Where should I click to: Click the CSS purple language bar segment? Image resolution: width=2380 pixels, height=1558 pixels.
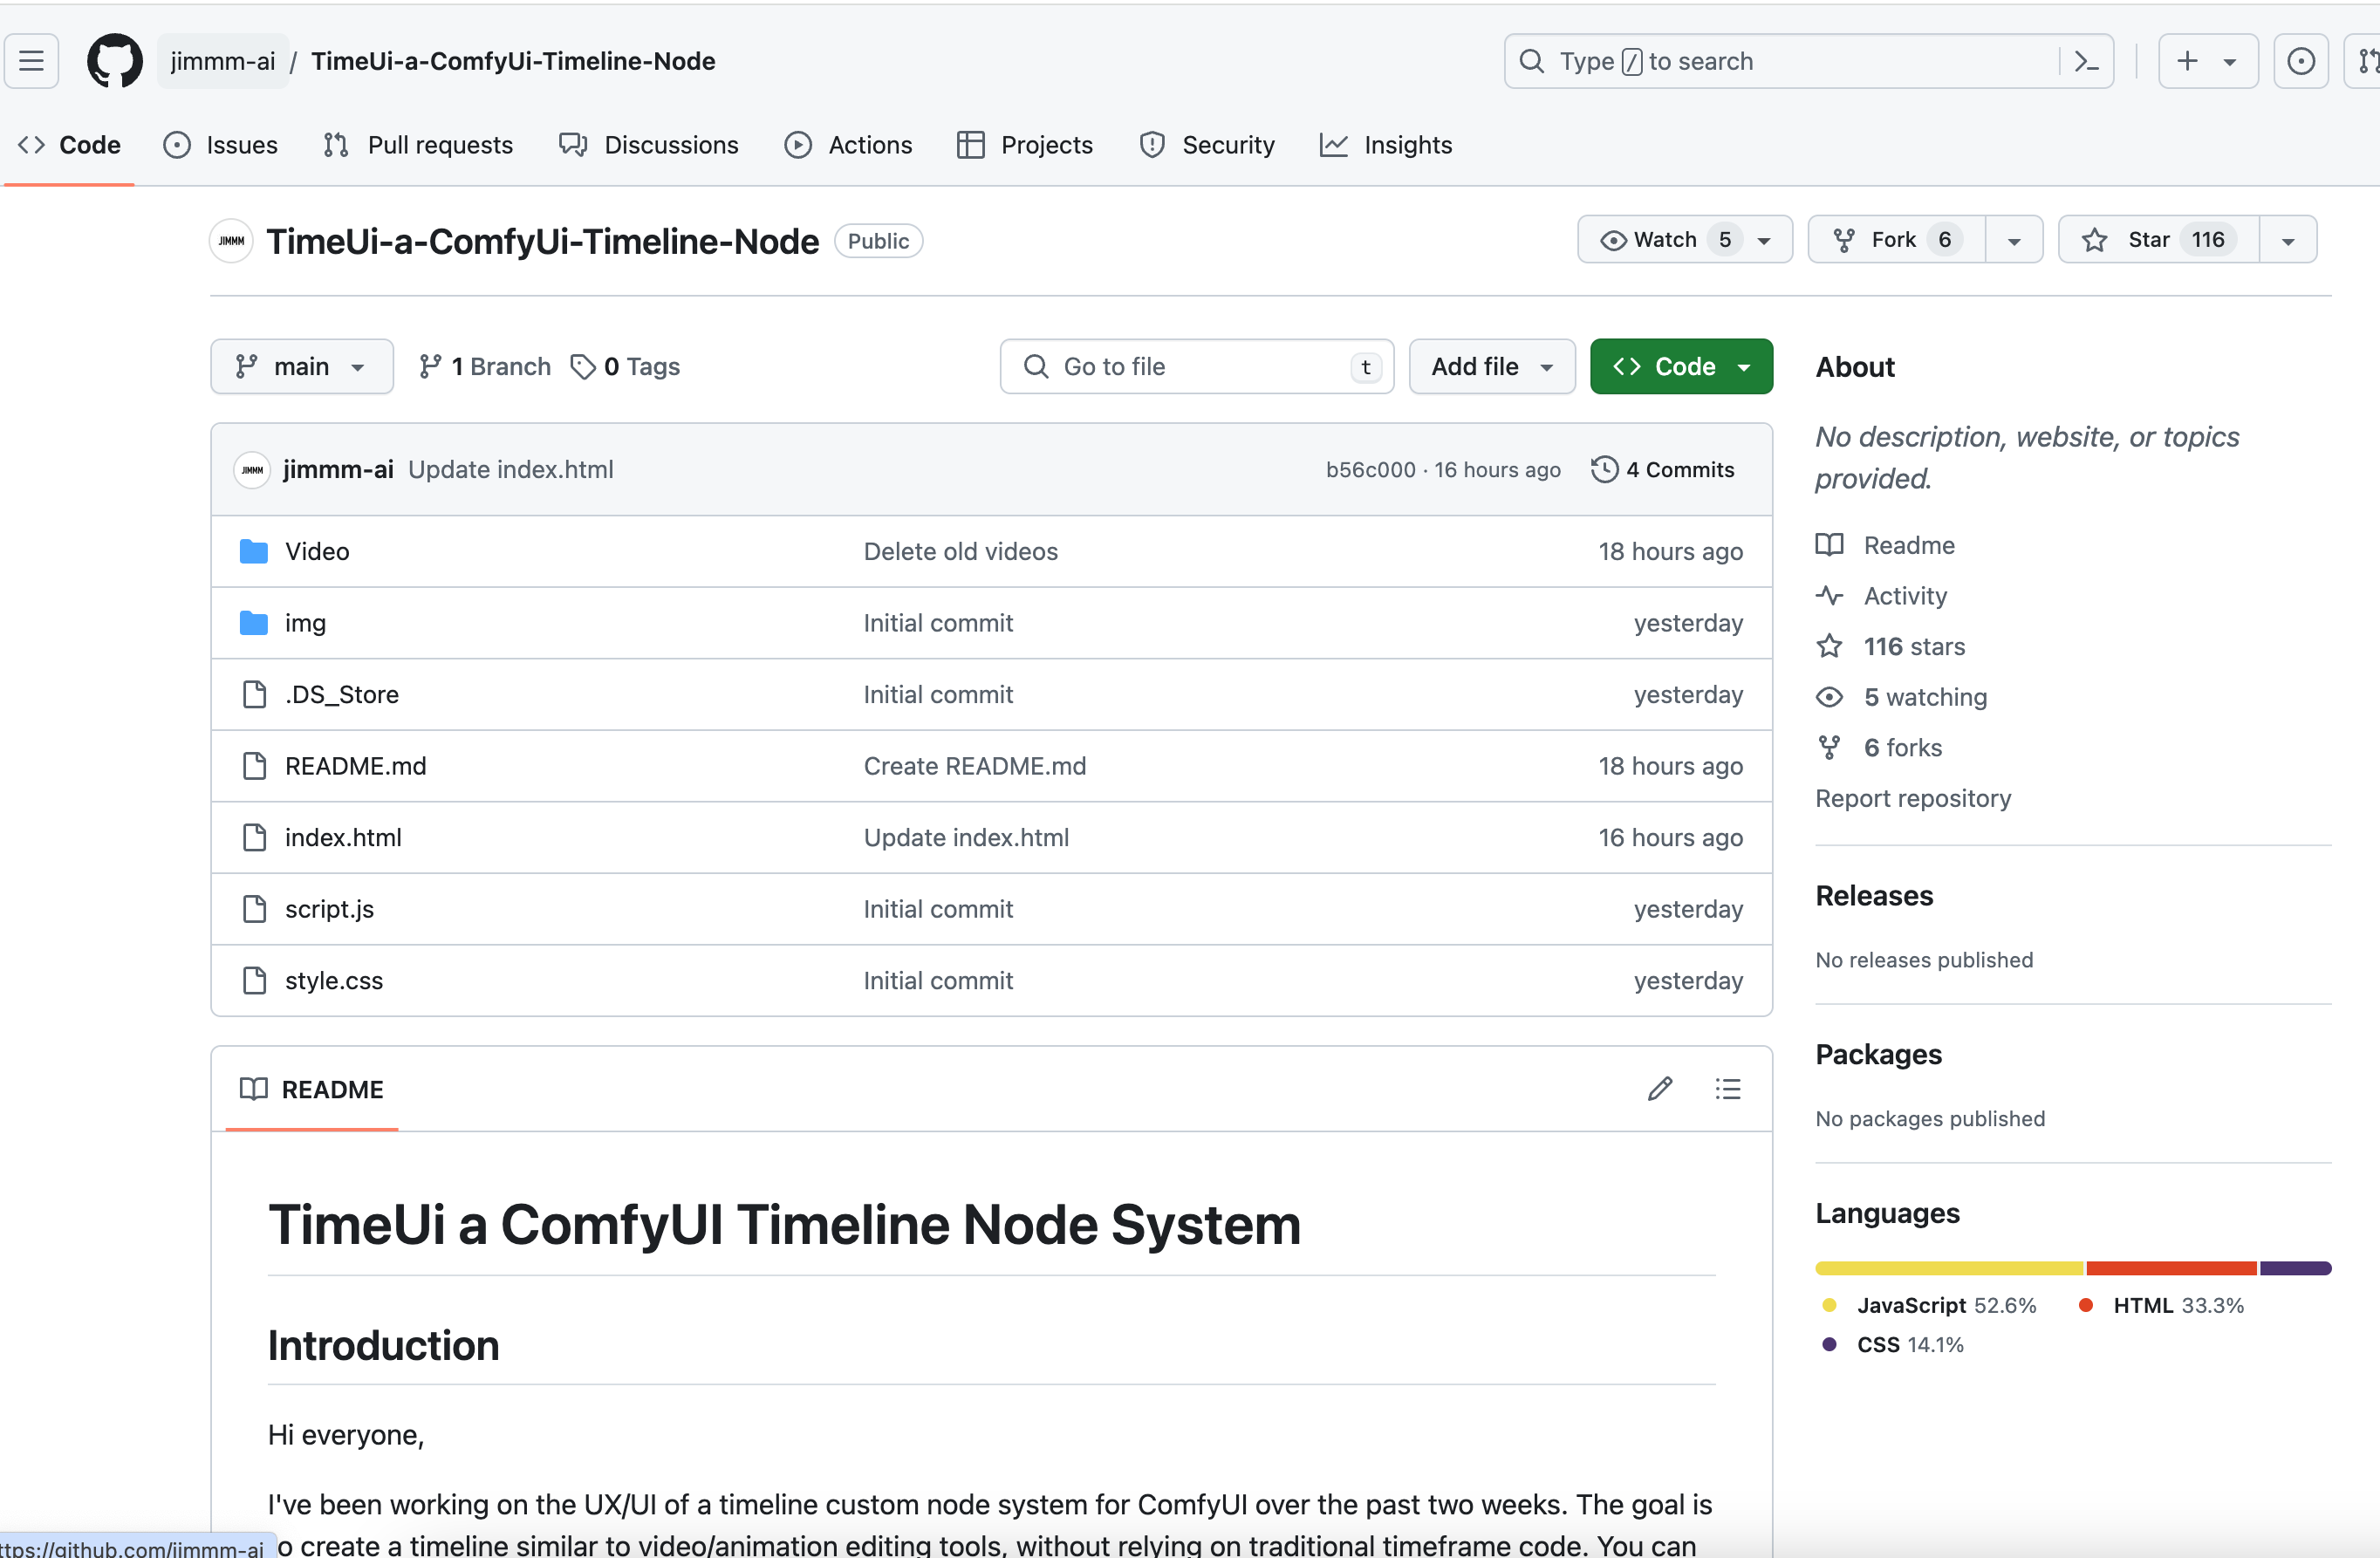tap(2295, 1268)
